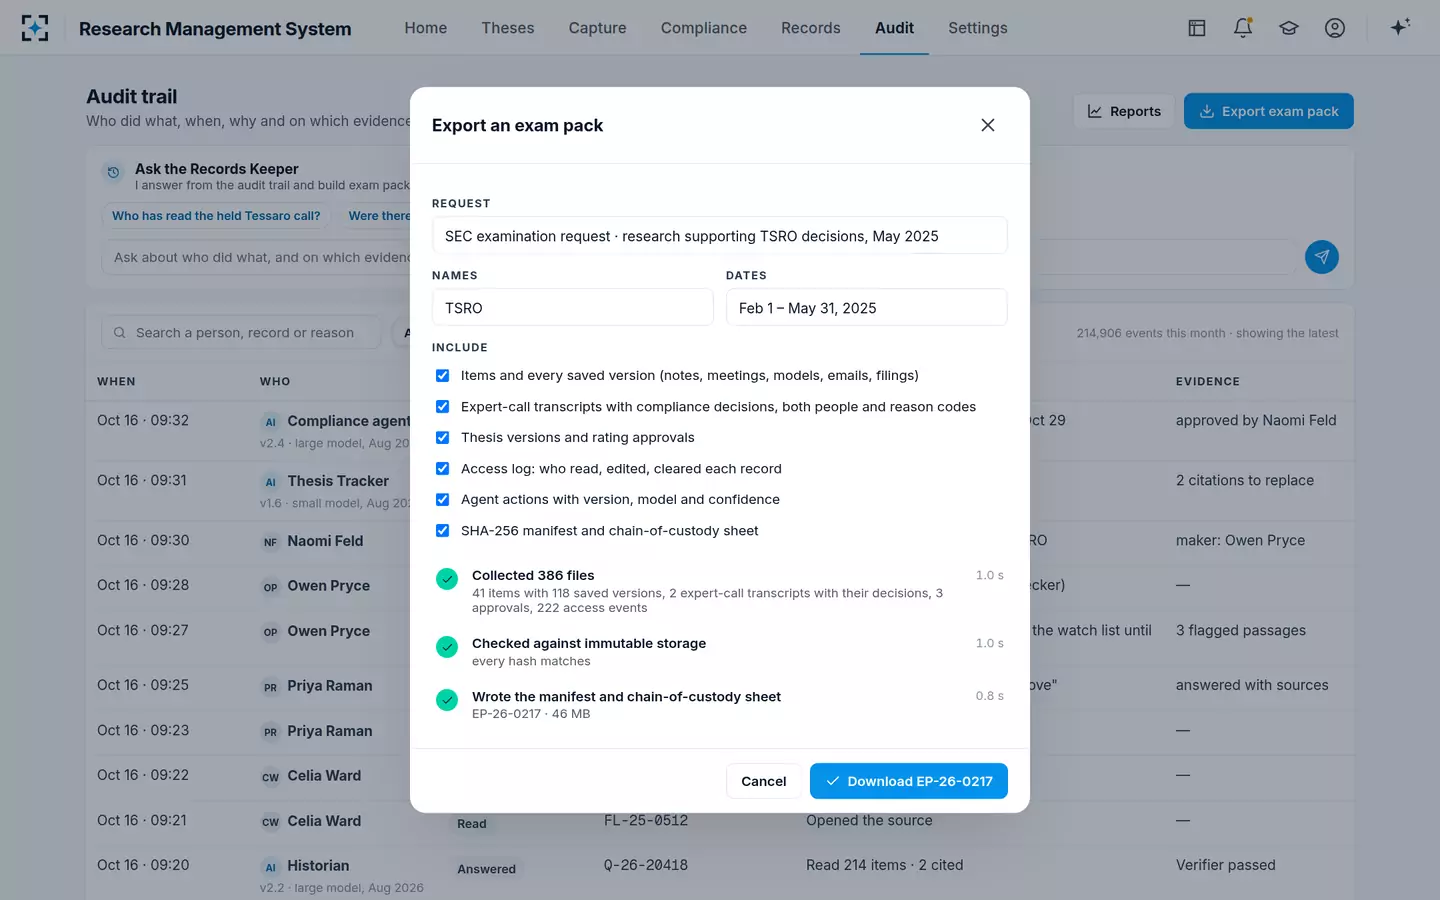Image resolution: width=1440 pixels, height=900 pixels.
Task: Click the Request text field
Action: coord(720,236)
